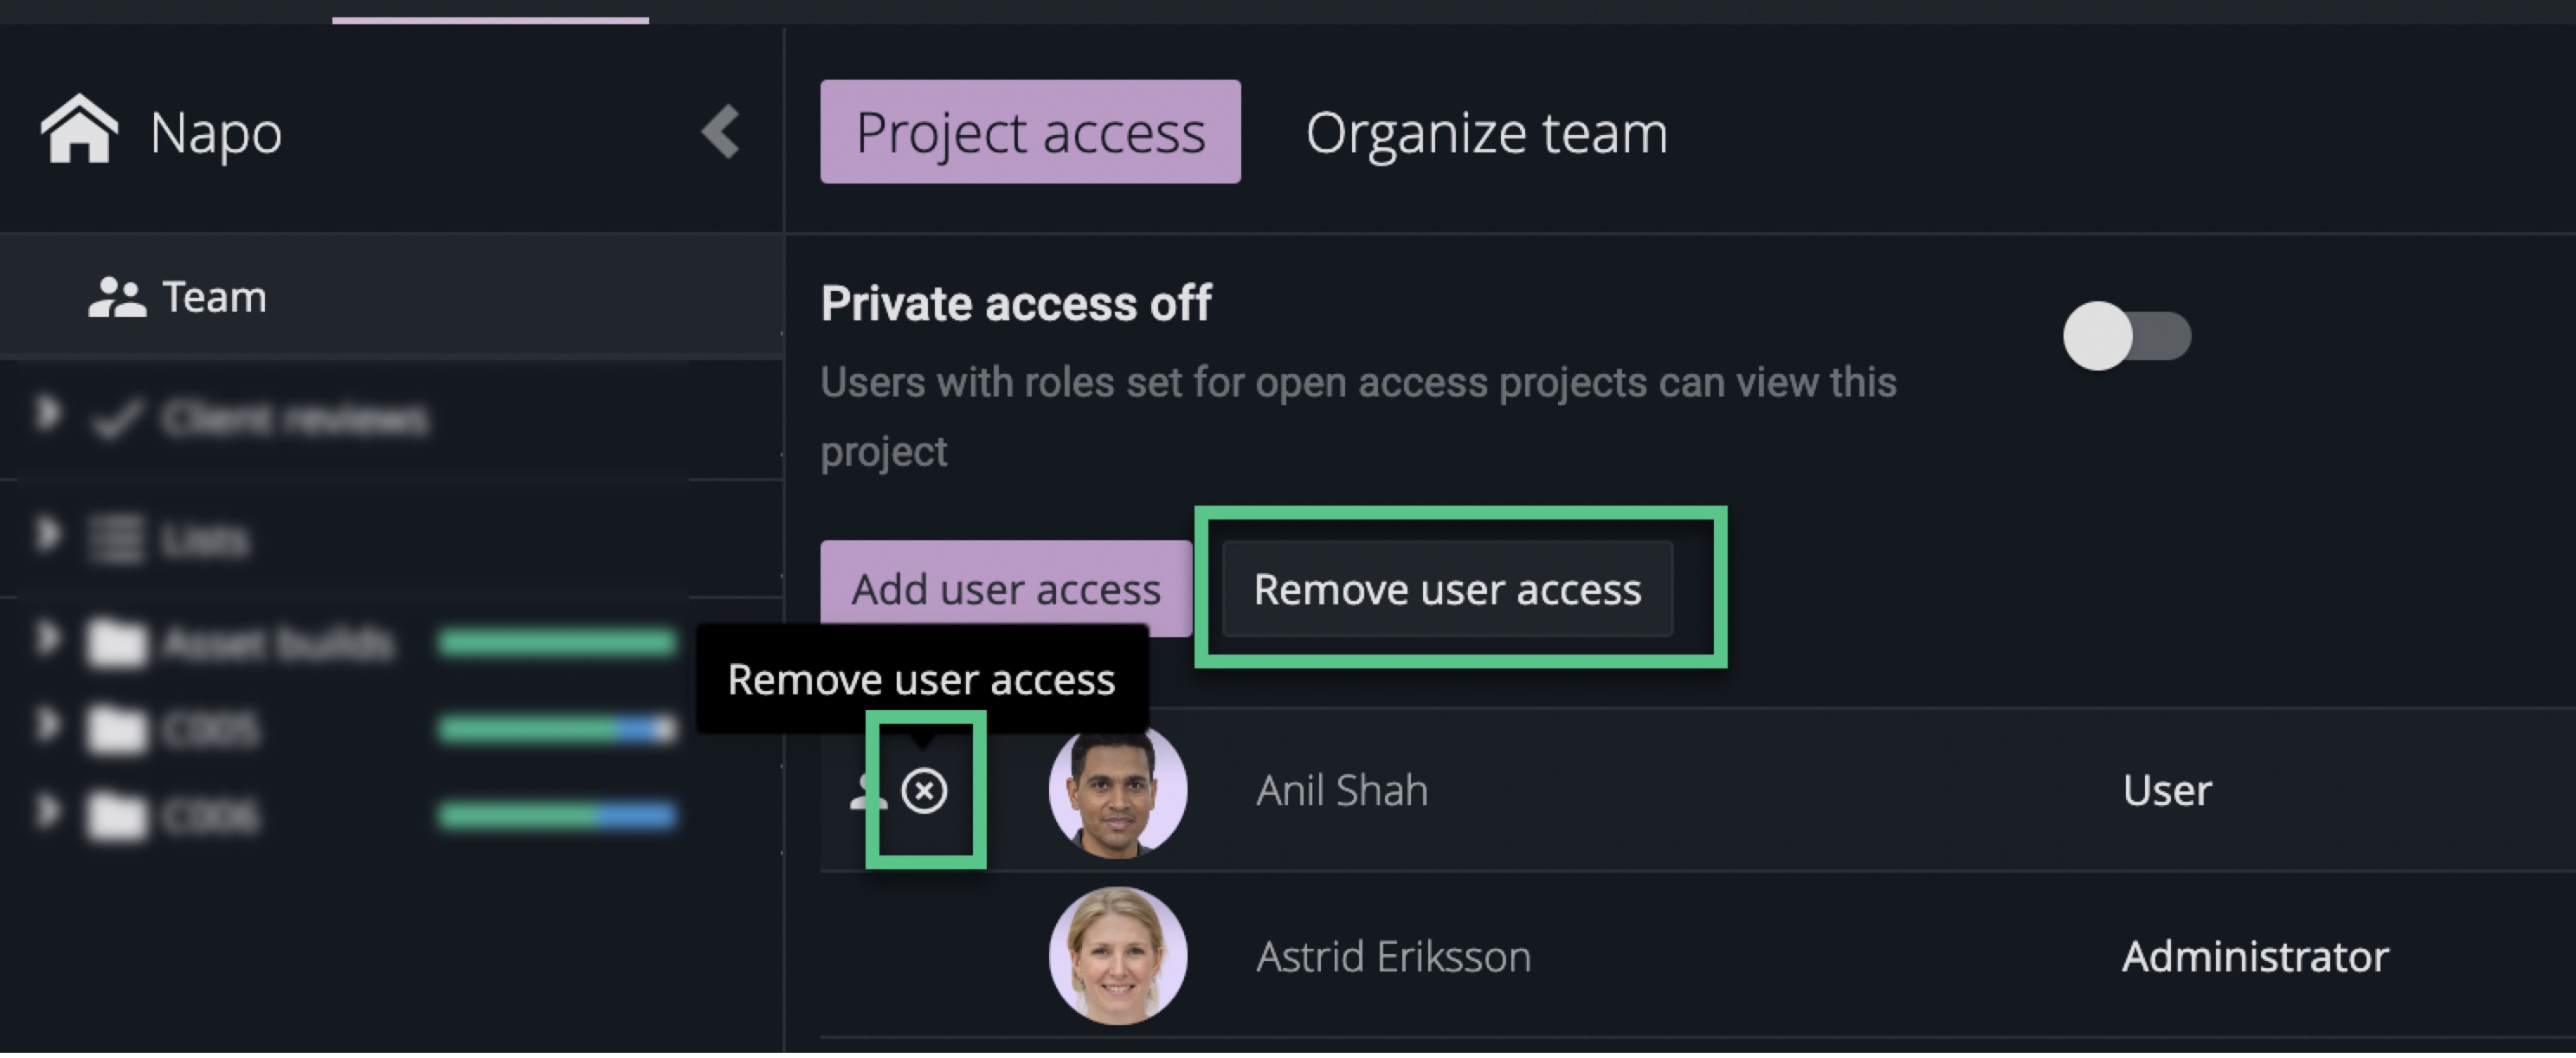Viewport: 2576px width, 1058px height.
Task: Open the Organize team tab
Action: click(1486, 132)
